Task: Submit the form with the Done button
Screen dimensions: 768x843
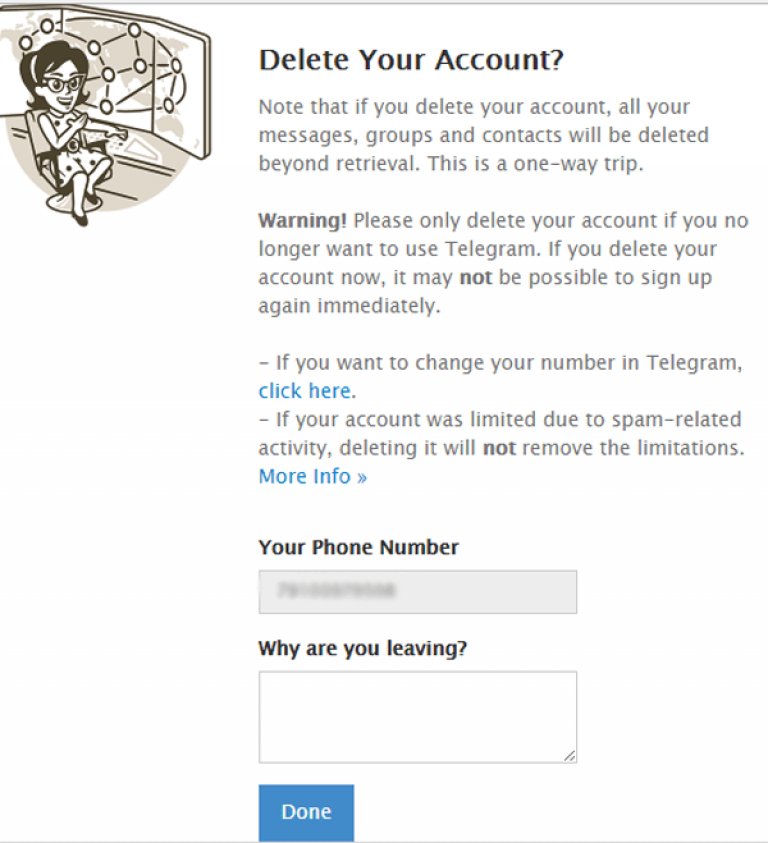Action: pyautogui.click(x=306, y=812)
